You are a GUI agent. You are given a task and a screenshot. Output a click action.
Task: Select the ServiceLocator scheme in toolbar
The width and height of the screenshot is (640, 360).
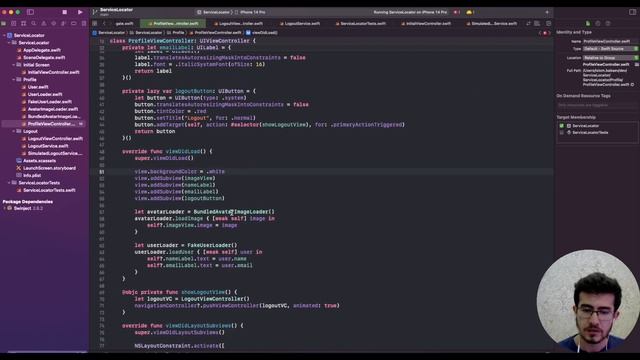[x=213, y=12]
